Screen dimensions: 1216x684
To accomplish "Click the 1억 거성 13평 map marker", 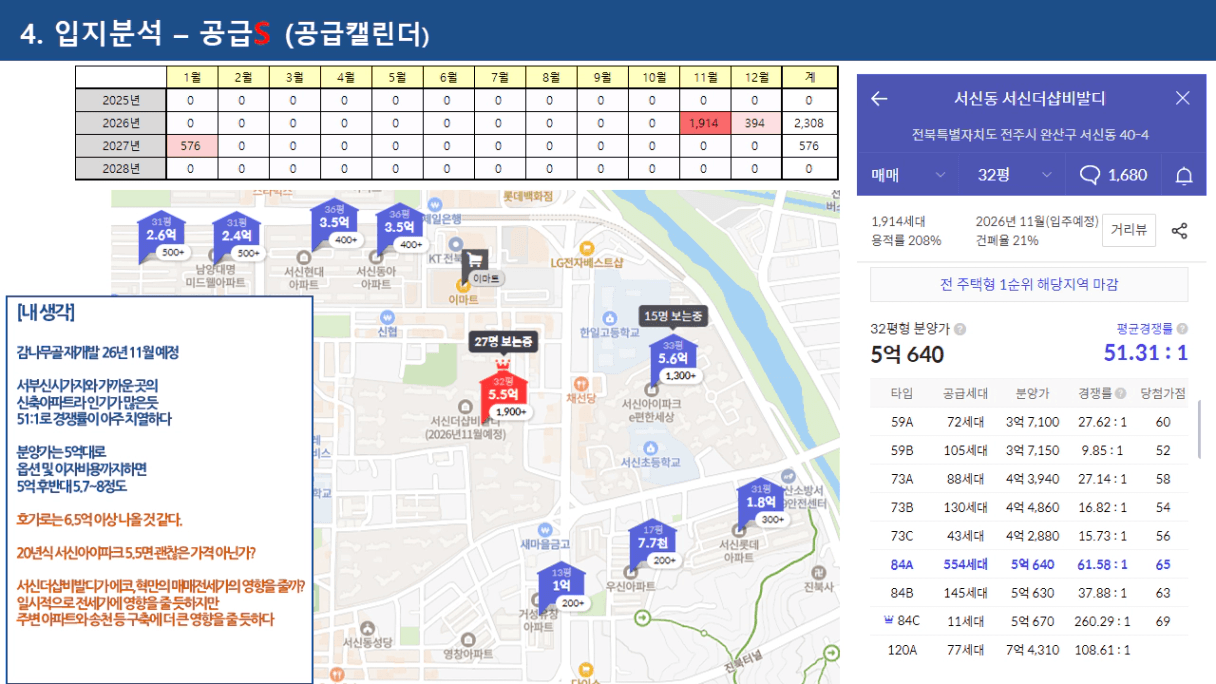I will tap(562, 585).
